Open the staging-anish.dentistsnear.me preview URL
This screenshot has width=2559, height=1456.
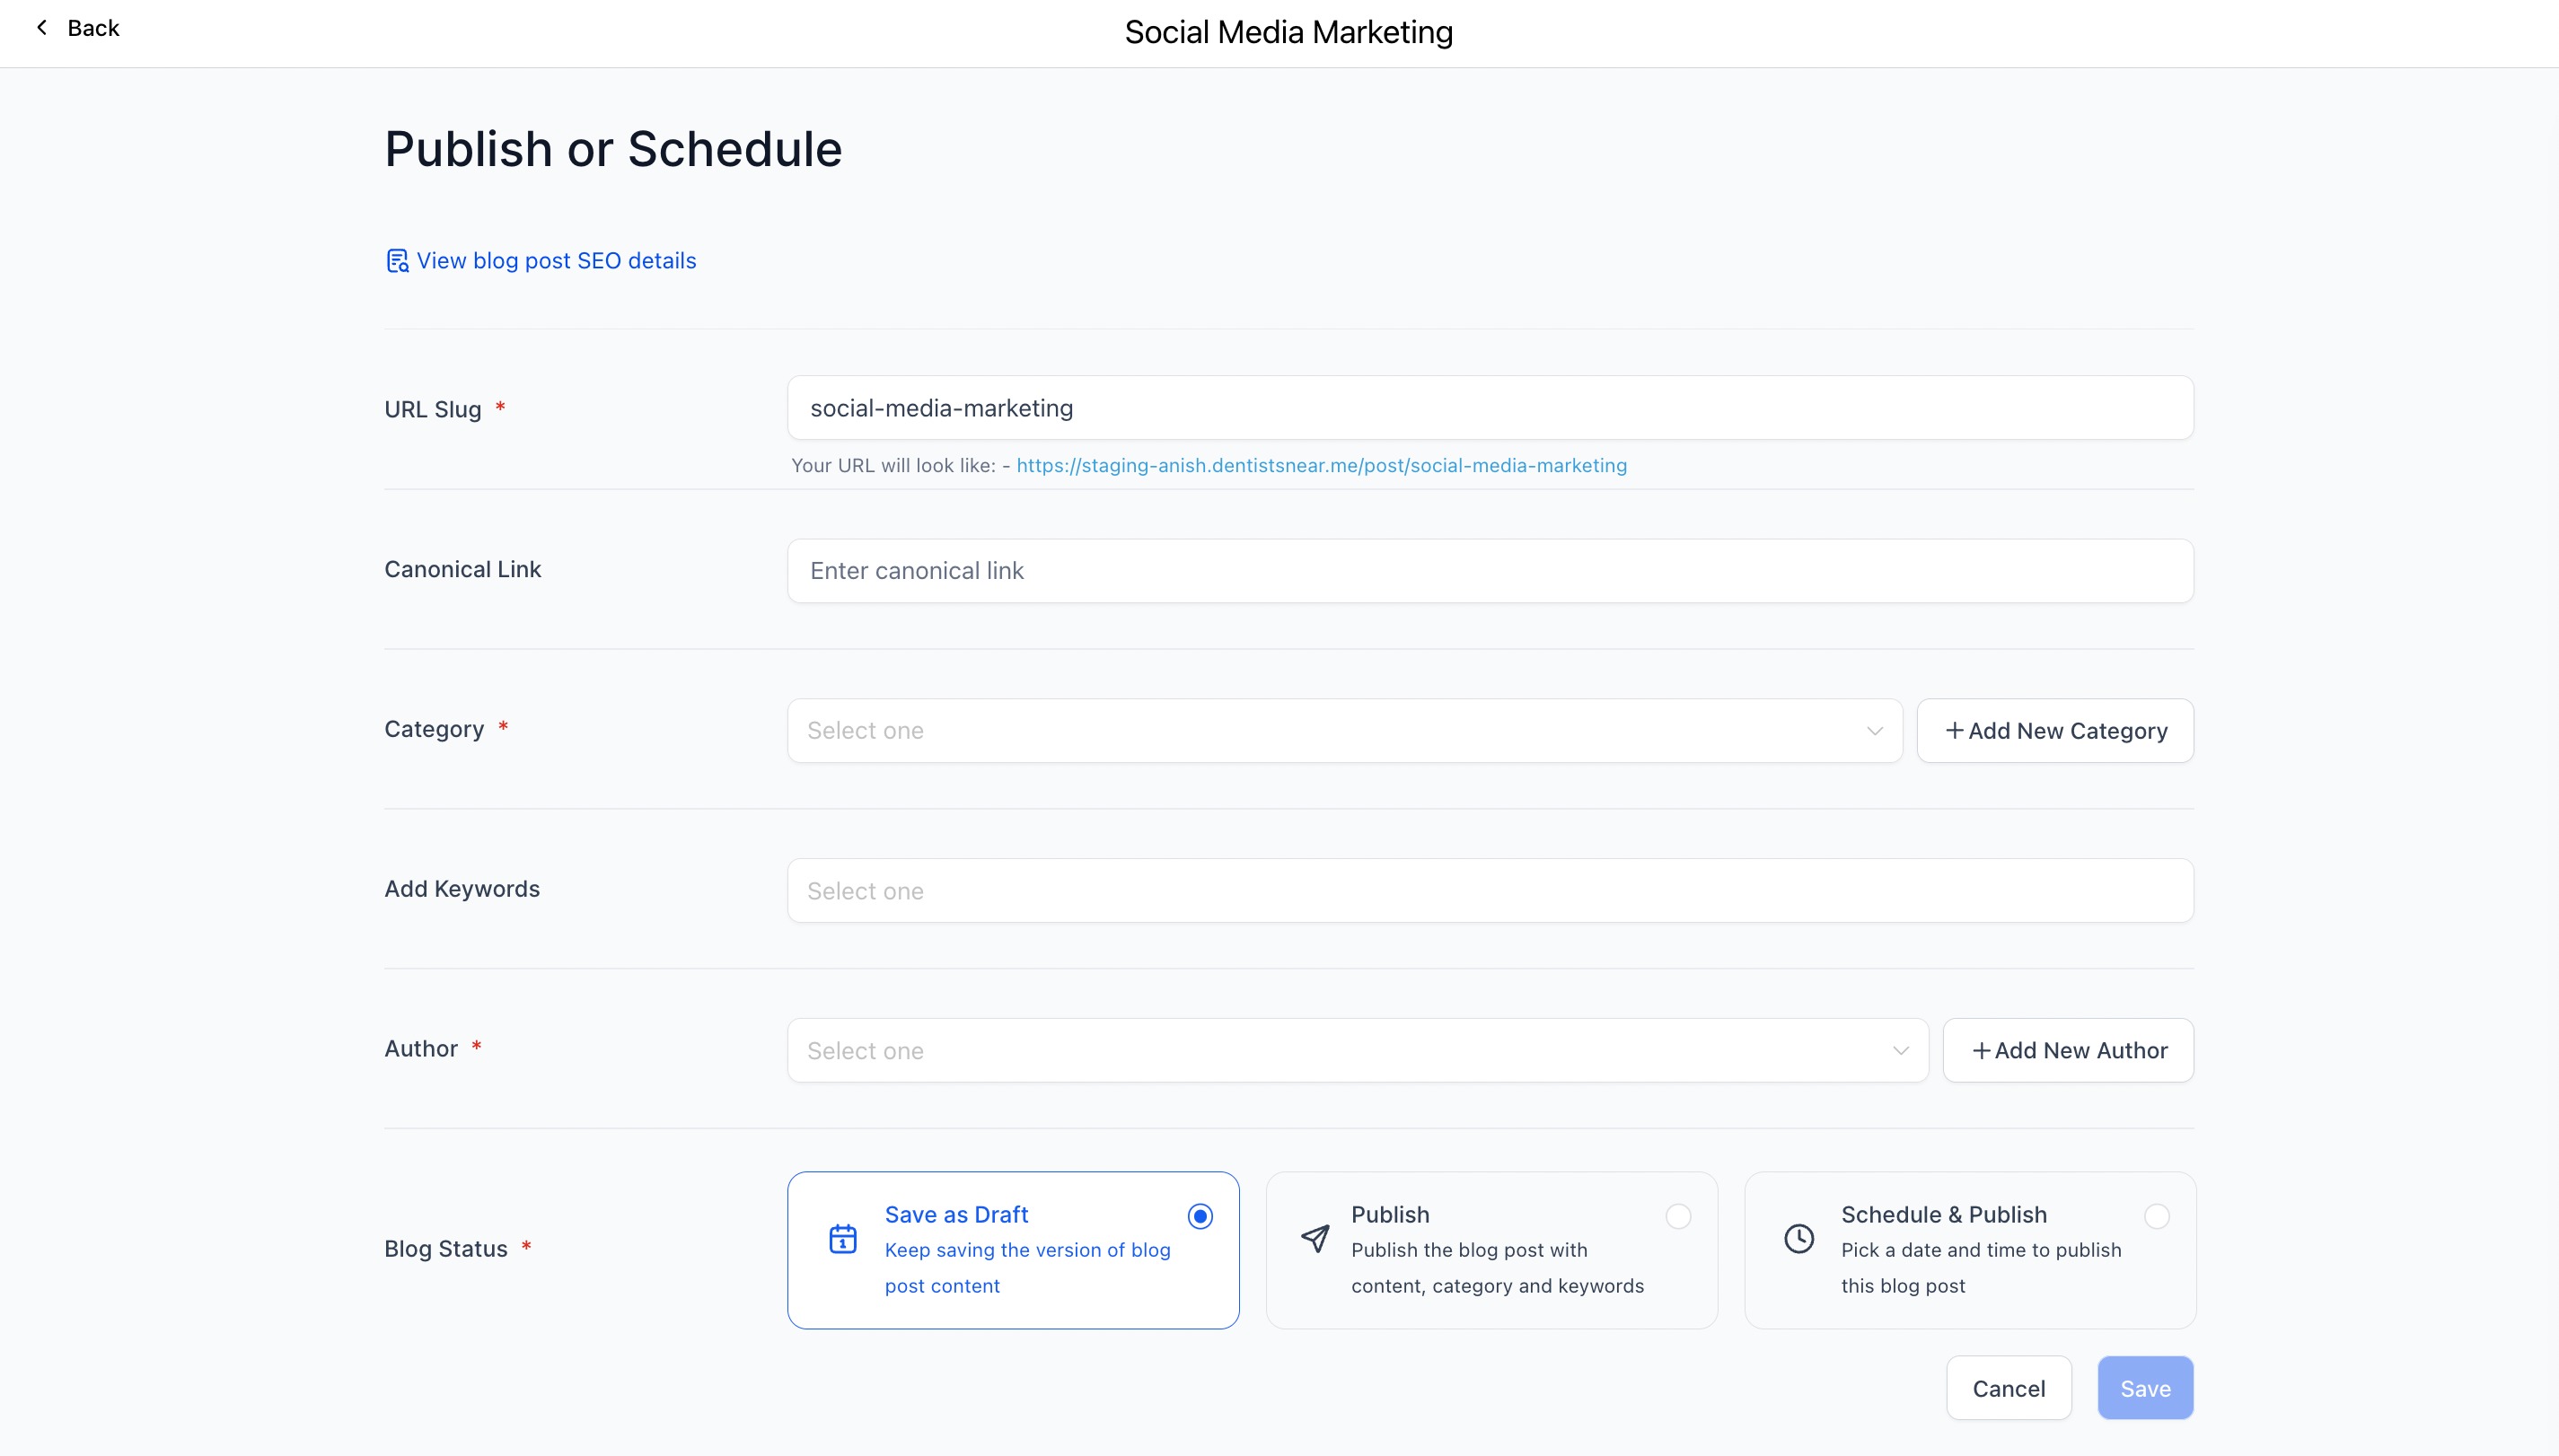1321,466
